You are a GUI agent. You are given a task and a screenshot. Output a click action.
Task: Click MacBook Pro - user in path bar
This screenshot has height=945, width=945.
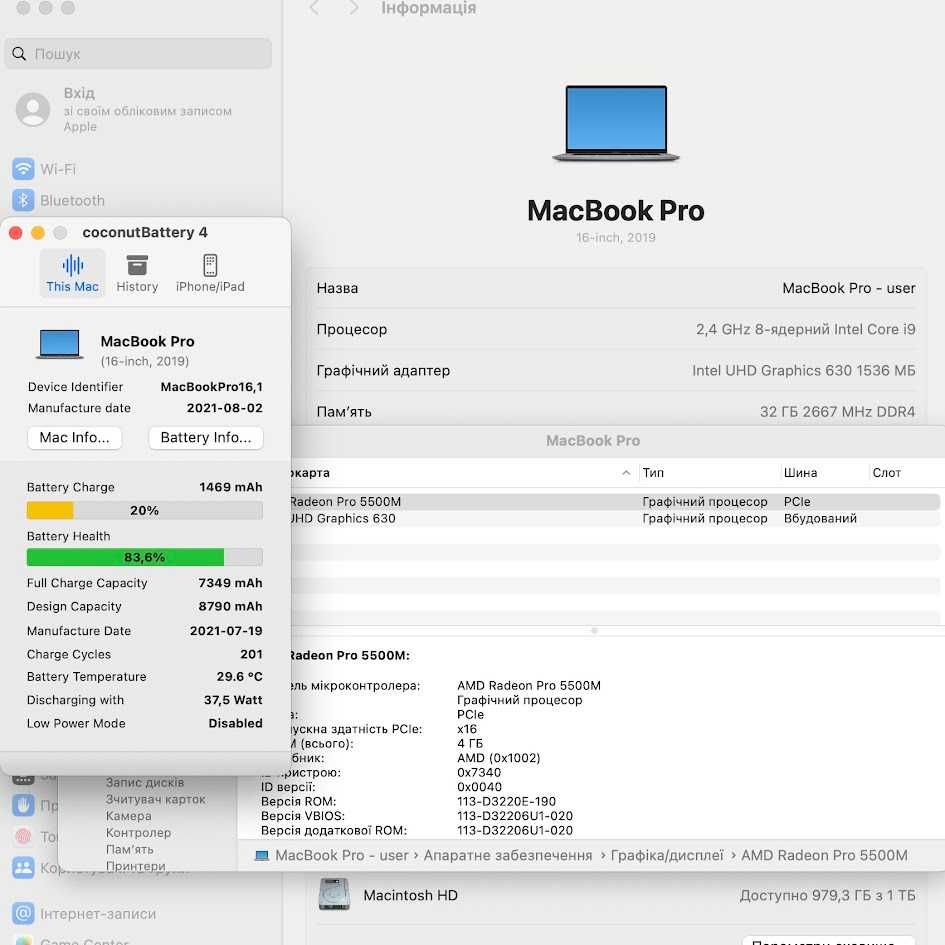coord(342,855)
